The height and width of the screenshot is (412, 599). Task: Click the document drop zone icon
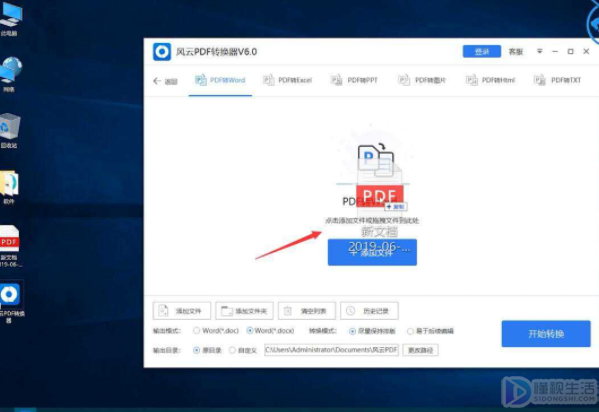click(x=376, y=161)
